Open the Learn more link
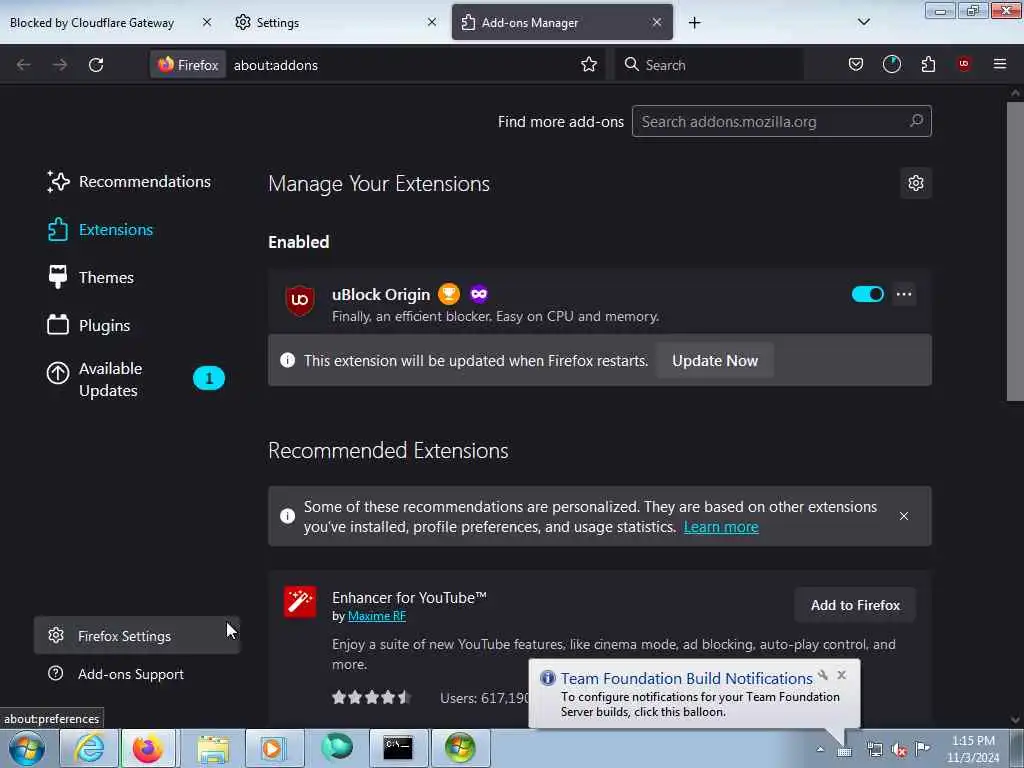Image resolution: width=1024 pixels, height=768 pixels. click(721, 527)
